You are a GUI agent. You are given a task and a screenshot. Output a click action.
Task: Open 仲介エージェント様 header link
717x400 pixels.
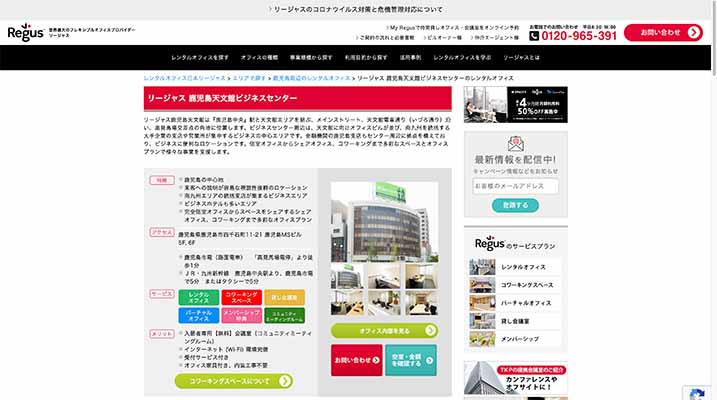[x=494, y=37]
